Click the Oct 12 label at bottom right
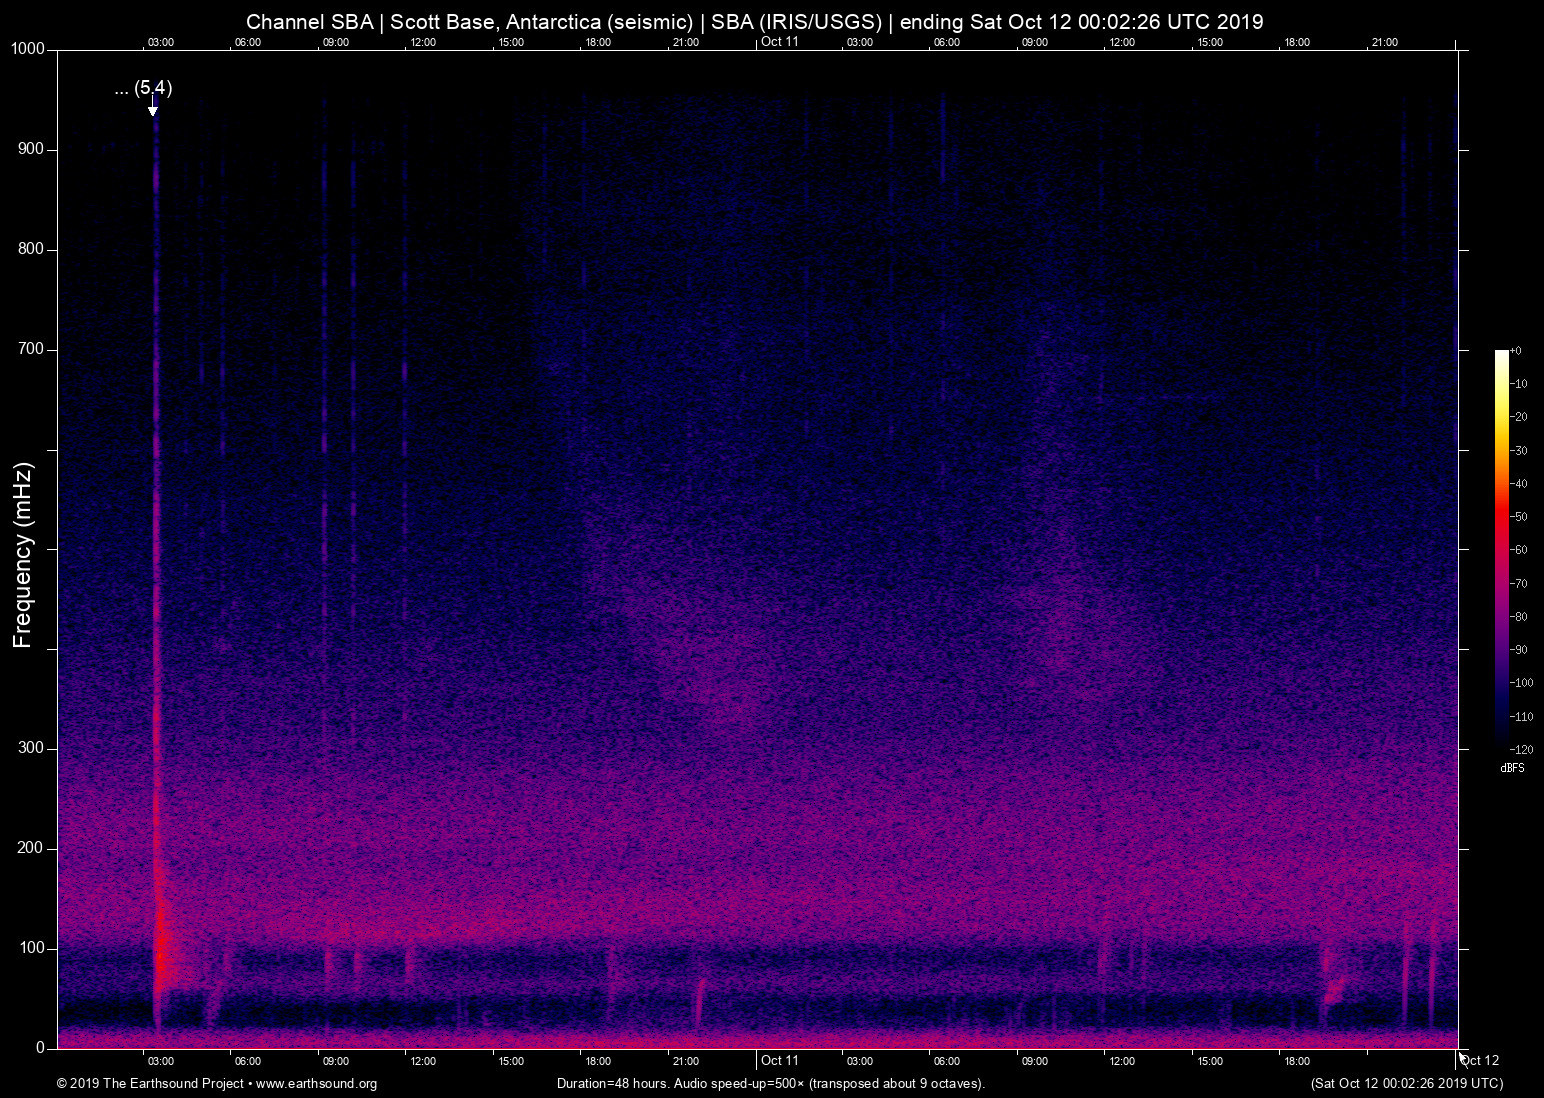This screenshot has height=1098, width=1544. [x=1479, y=1060]
